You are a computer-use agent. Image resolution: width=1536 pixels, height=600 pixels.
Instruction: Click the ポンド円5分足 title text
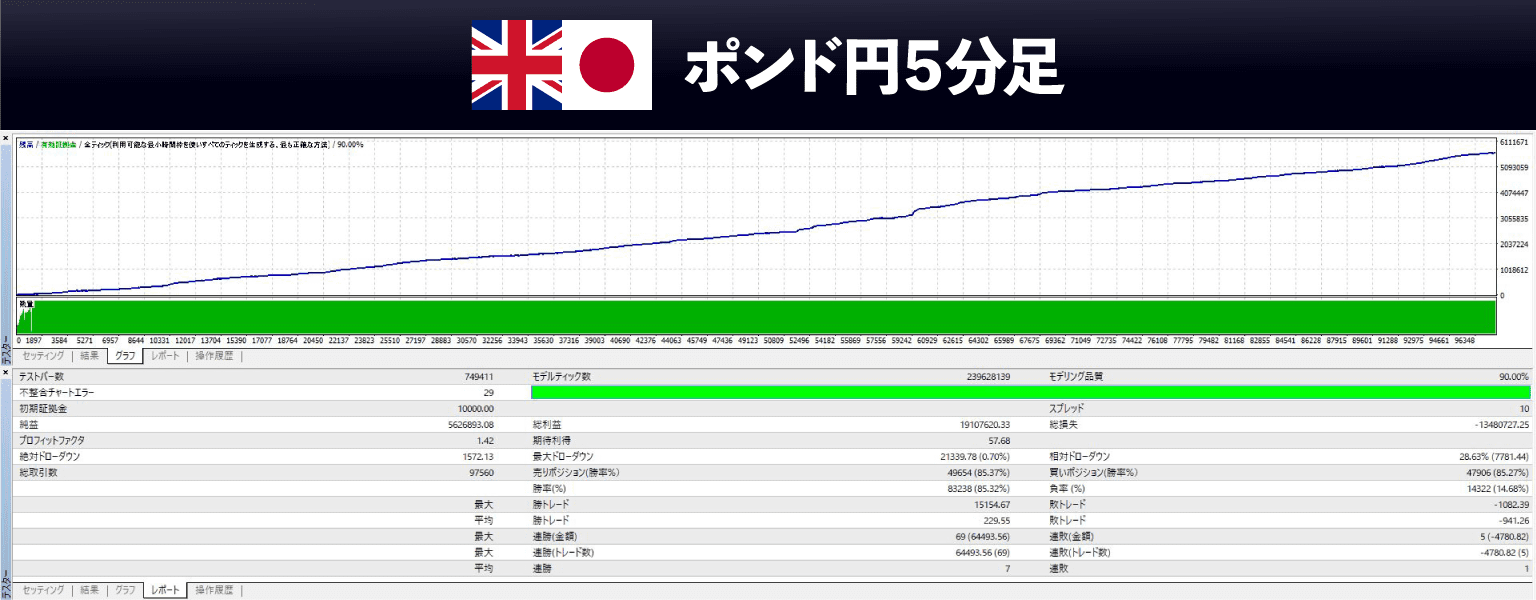(870, 66)
